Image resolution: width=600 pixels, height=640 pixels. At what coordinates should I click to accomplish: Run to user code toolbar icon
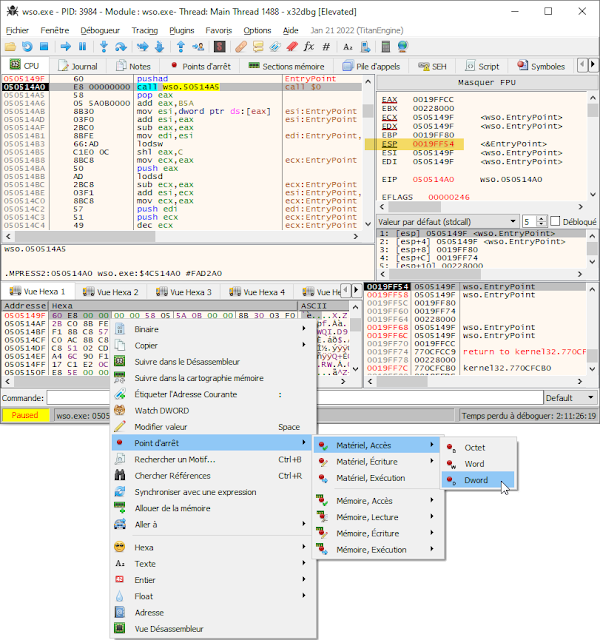pos(198,47)
